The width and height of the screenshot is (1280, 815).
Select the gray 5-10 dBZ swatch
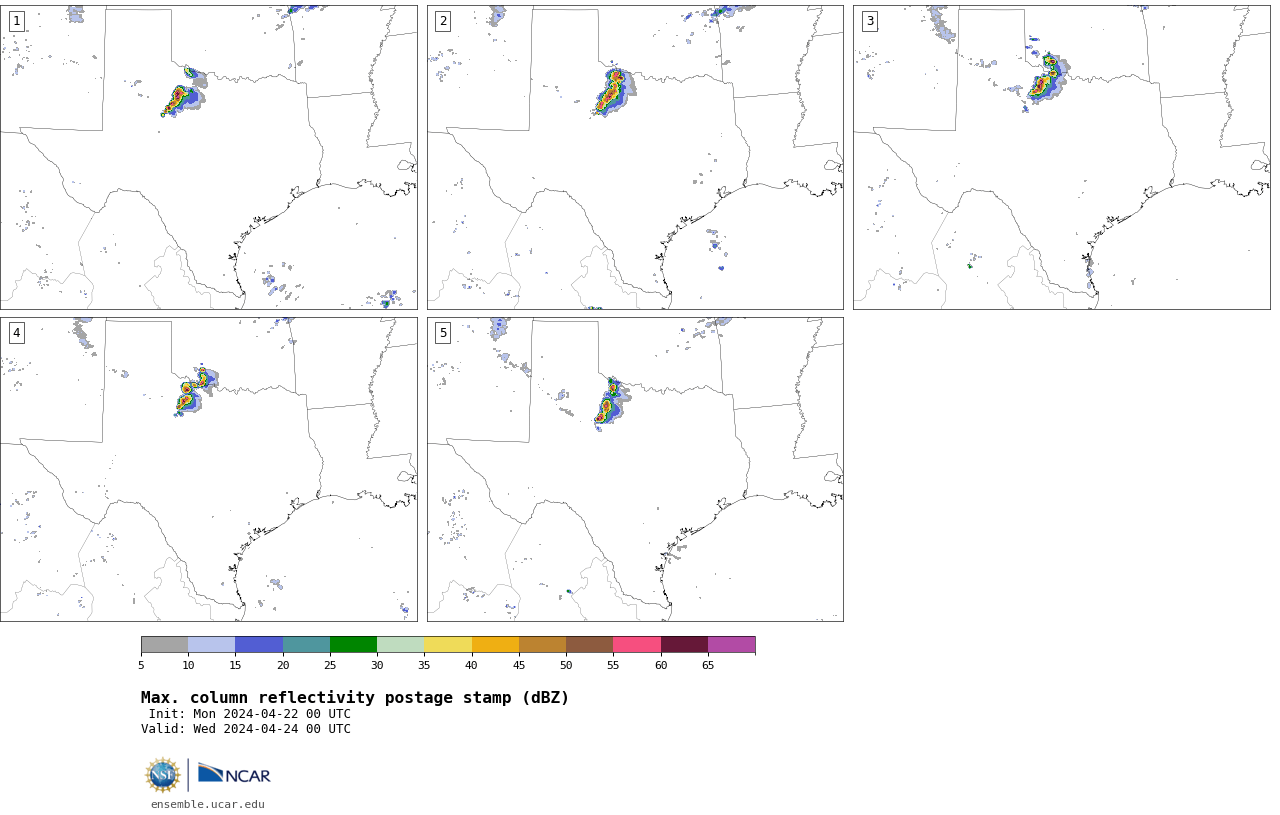pos(164,644)
